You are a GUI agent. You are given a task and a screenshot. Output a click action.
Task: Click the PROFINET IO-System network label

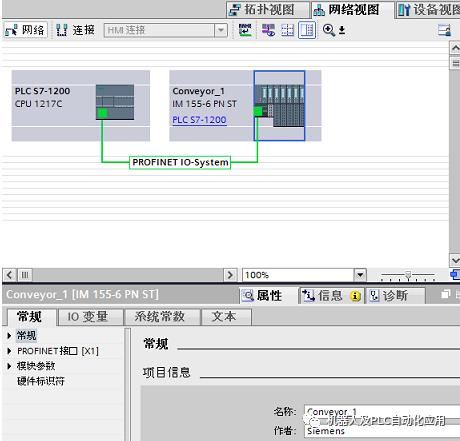coord(180,162)
